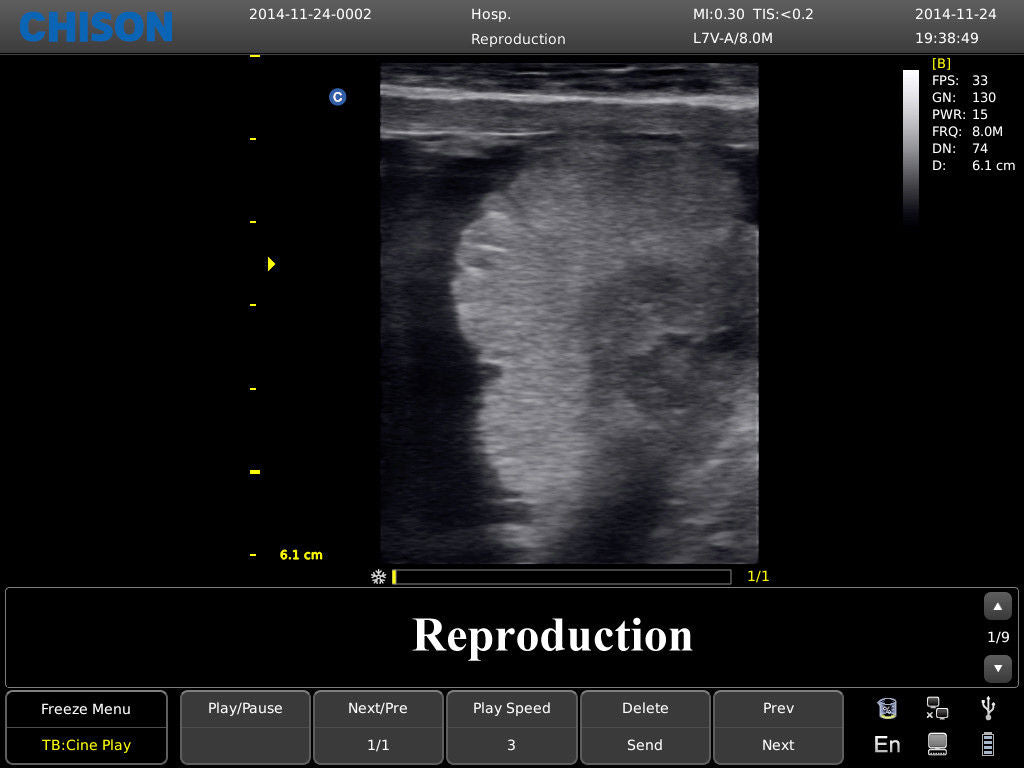Image resolution: width=1024 pixels, height=768 pixels.
Task: Click the hard disk status icon
Action: click(x=936, y=743)
